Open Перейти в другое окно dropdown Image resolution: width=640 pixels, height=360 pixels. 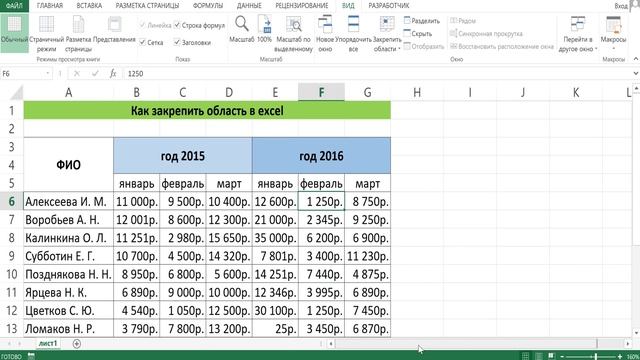tap(578, 34)
